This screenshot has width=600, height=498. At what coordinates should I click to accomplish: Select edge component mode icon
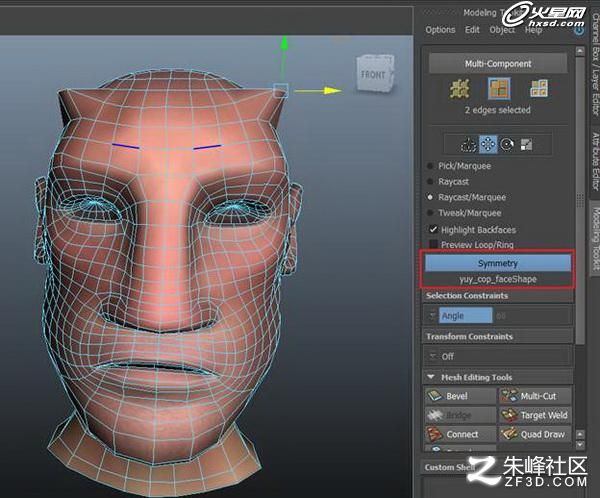499,88
